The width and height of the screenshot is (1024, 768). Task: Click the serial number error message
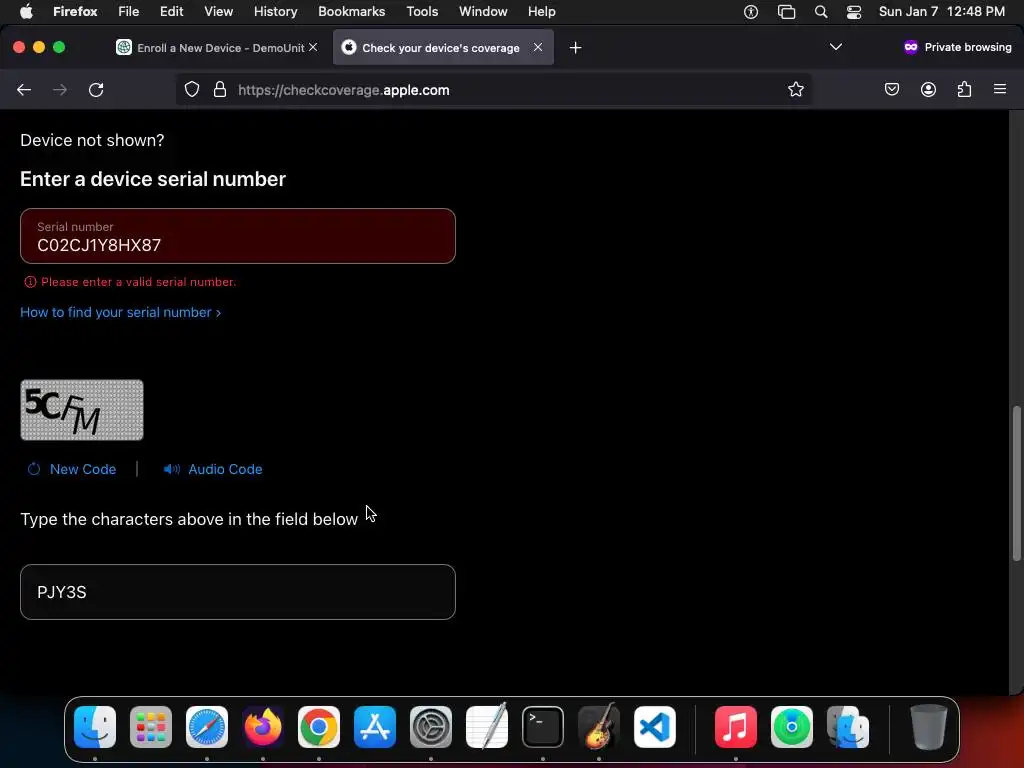tap(131, 282)
